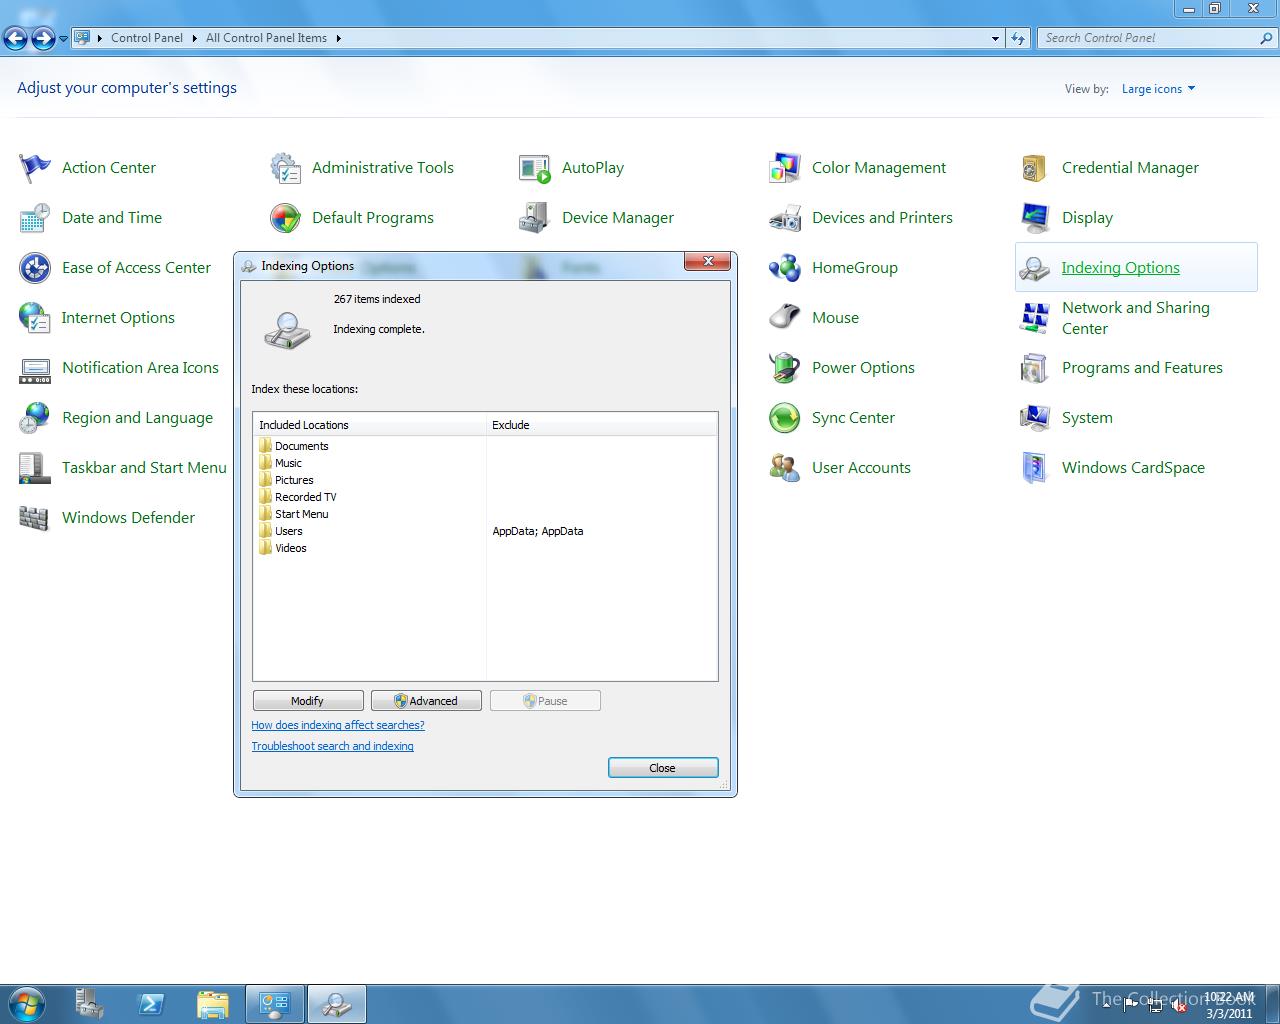This screenshot has height=1024, width=1280.
Task: Open the Internet Options icon
Action: click(34, 318)
